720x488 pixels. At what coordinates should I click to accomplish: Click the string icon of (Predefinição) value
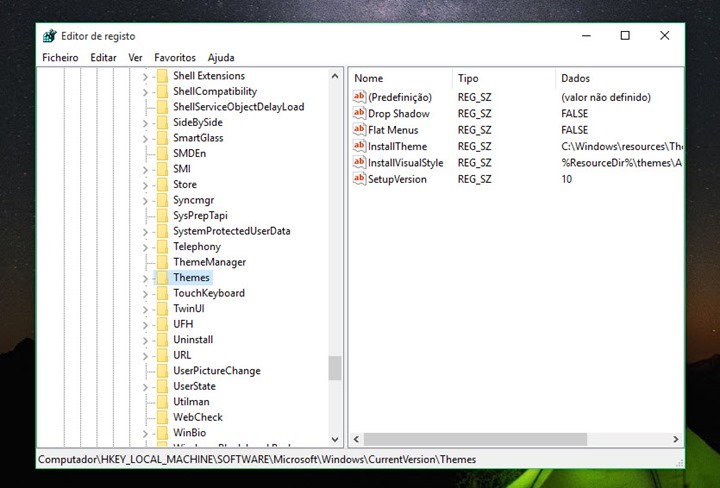pyautogui.click(x=359, y=97)
